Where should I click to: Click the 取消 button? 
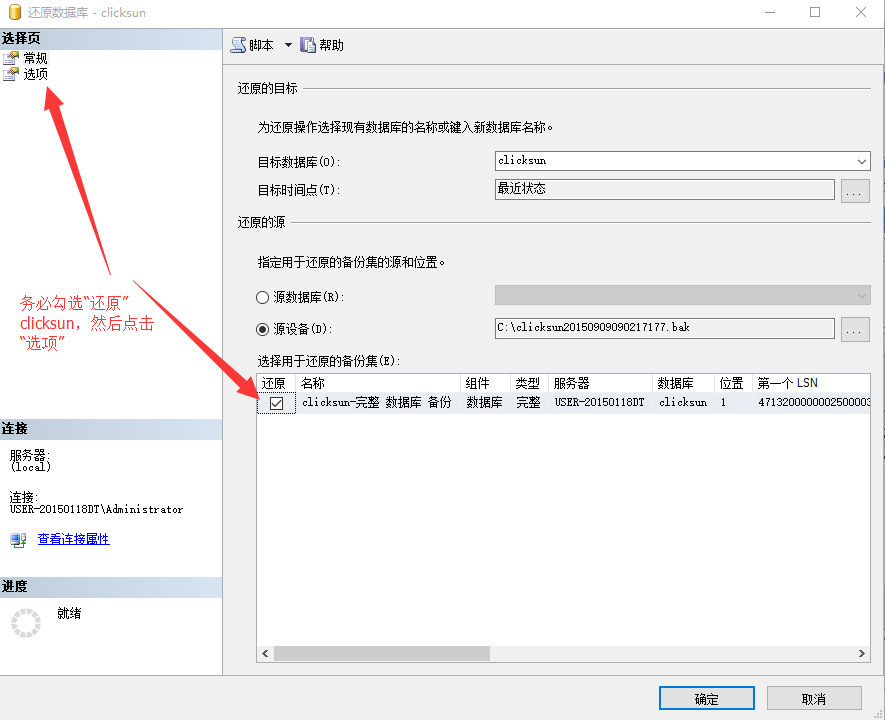point(814,699)
